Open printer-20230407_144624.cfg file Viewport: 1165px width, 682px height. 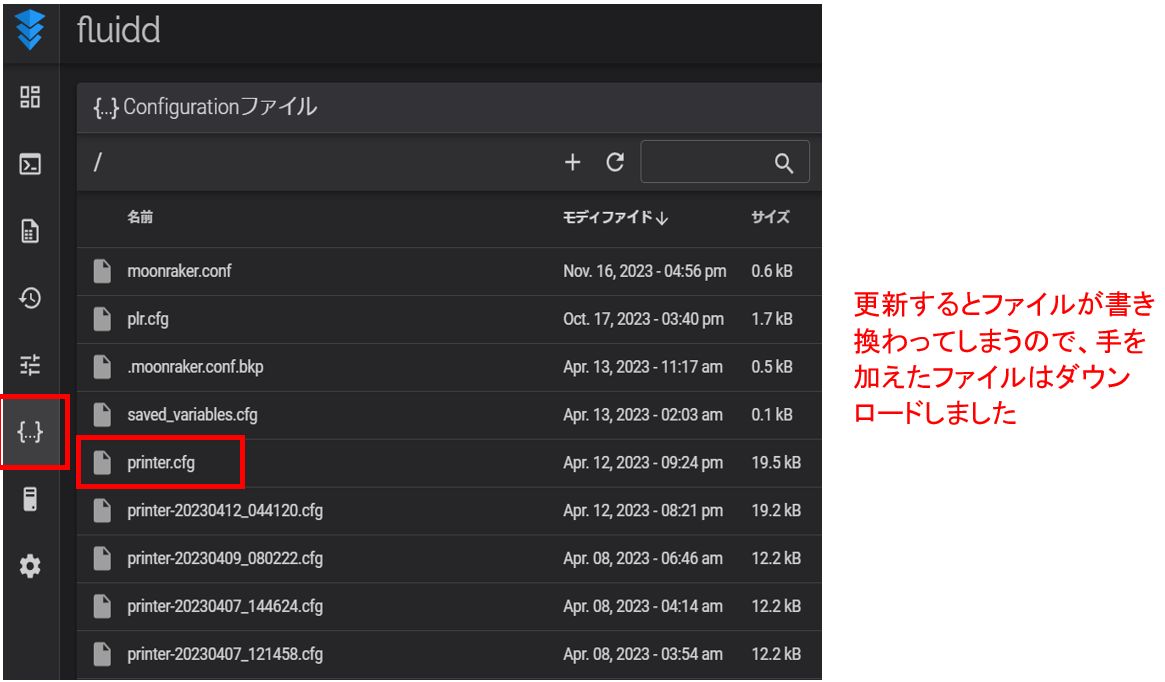[x=225, y=607]
